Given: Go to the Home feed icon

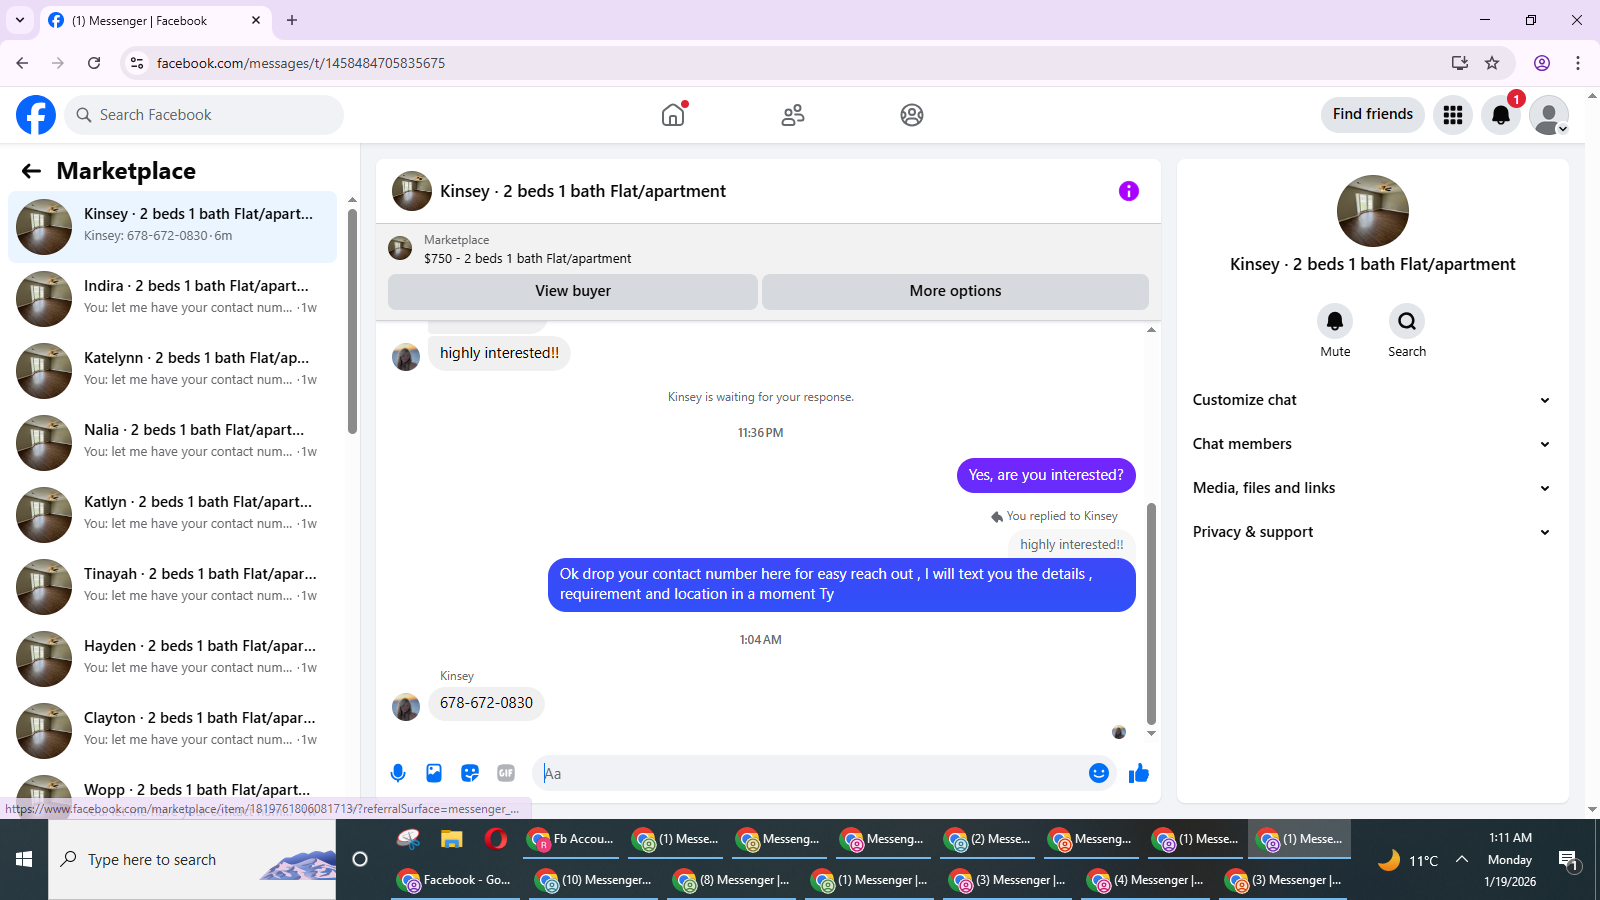Looking at the screenshot, I should pyautogui.click(x=673, y=115).
